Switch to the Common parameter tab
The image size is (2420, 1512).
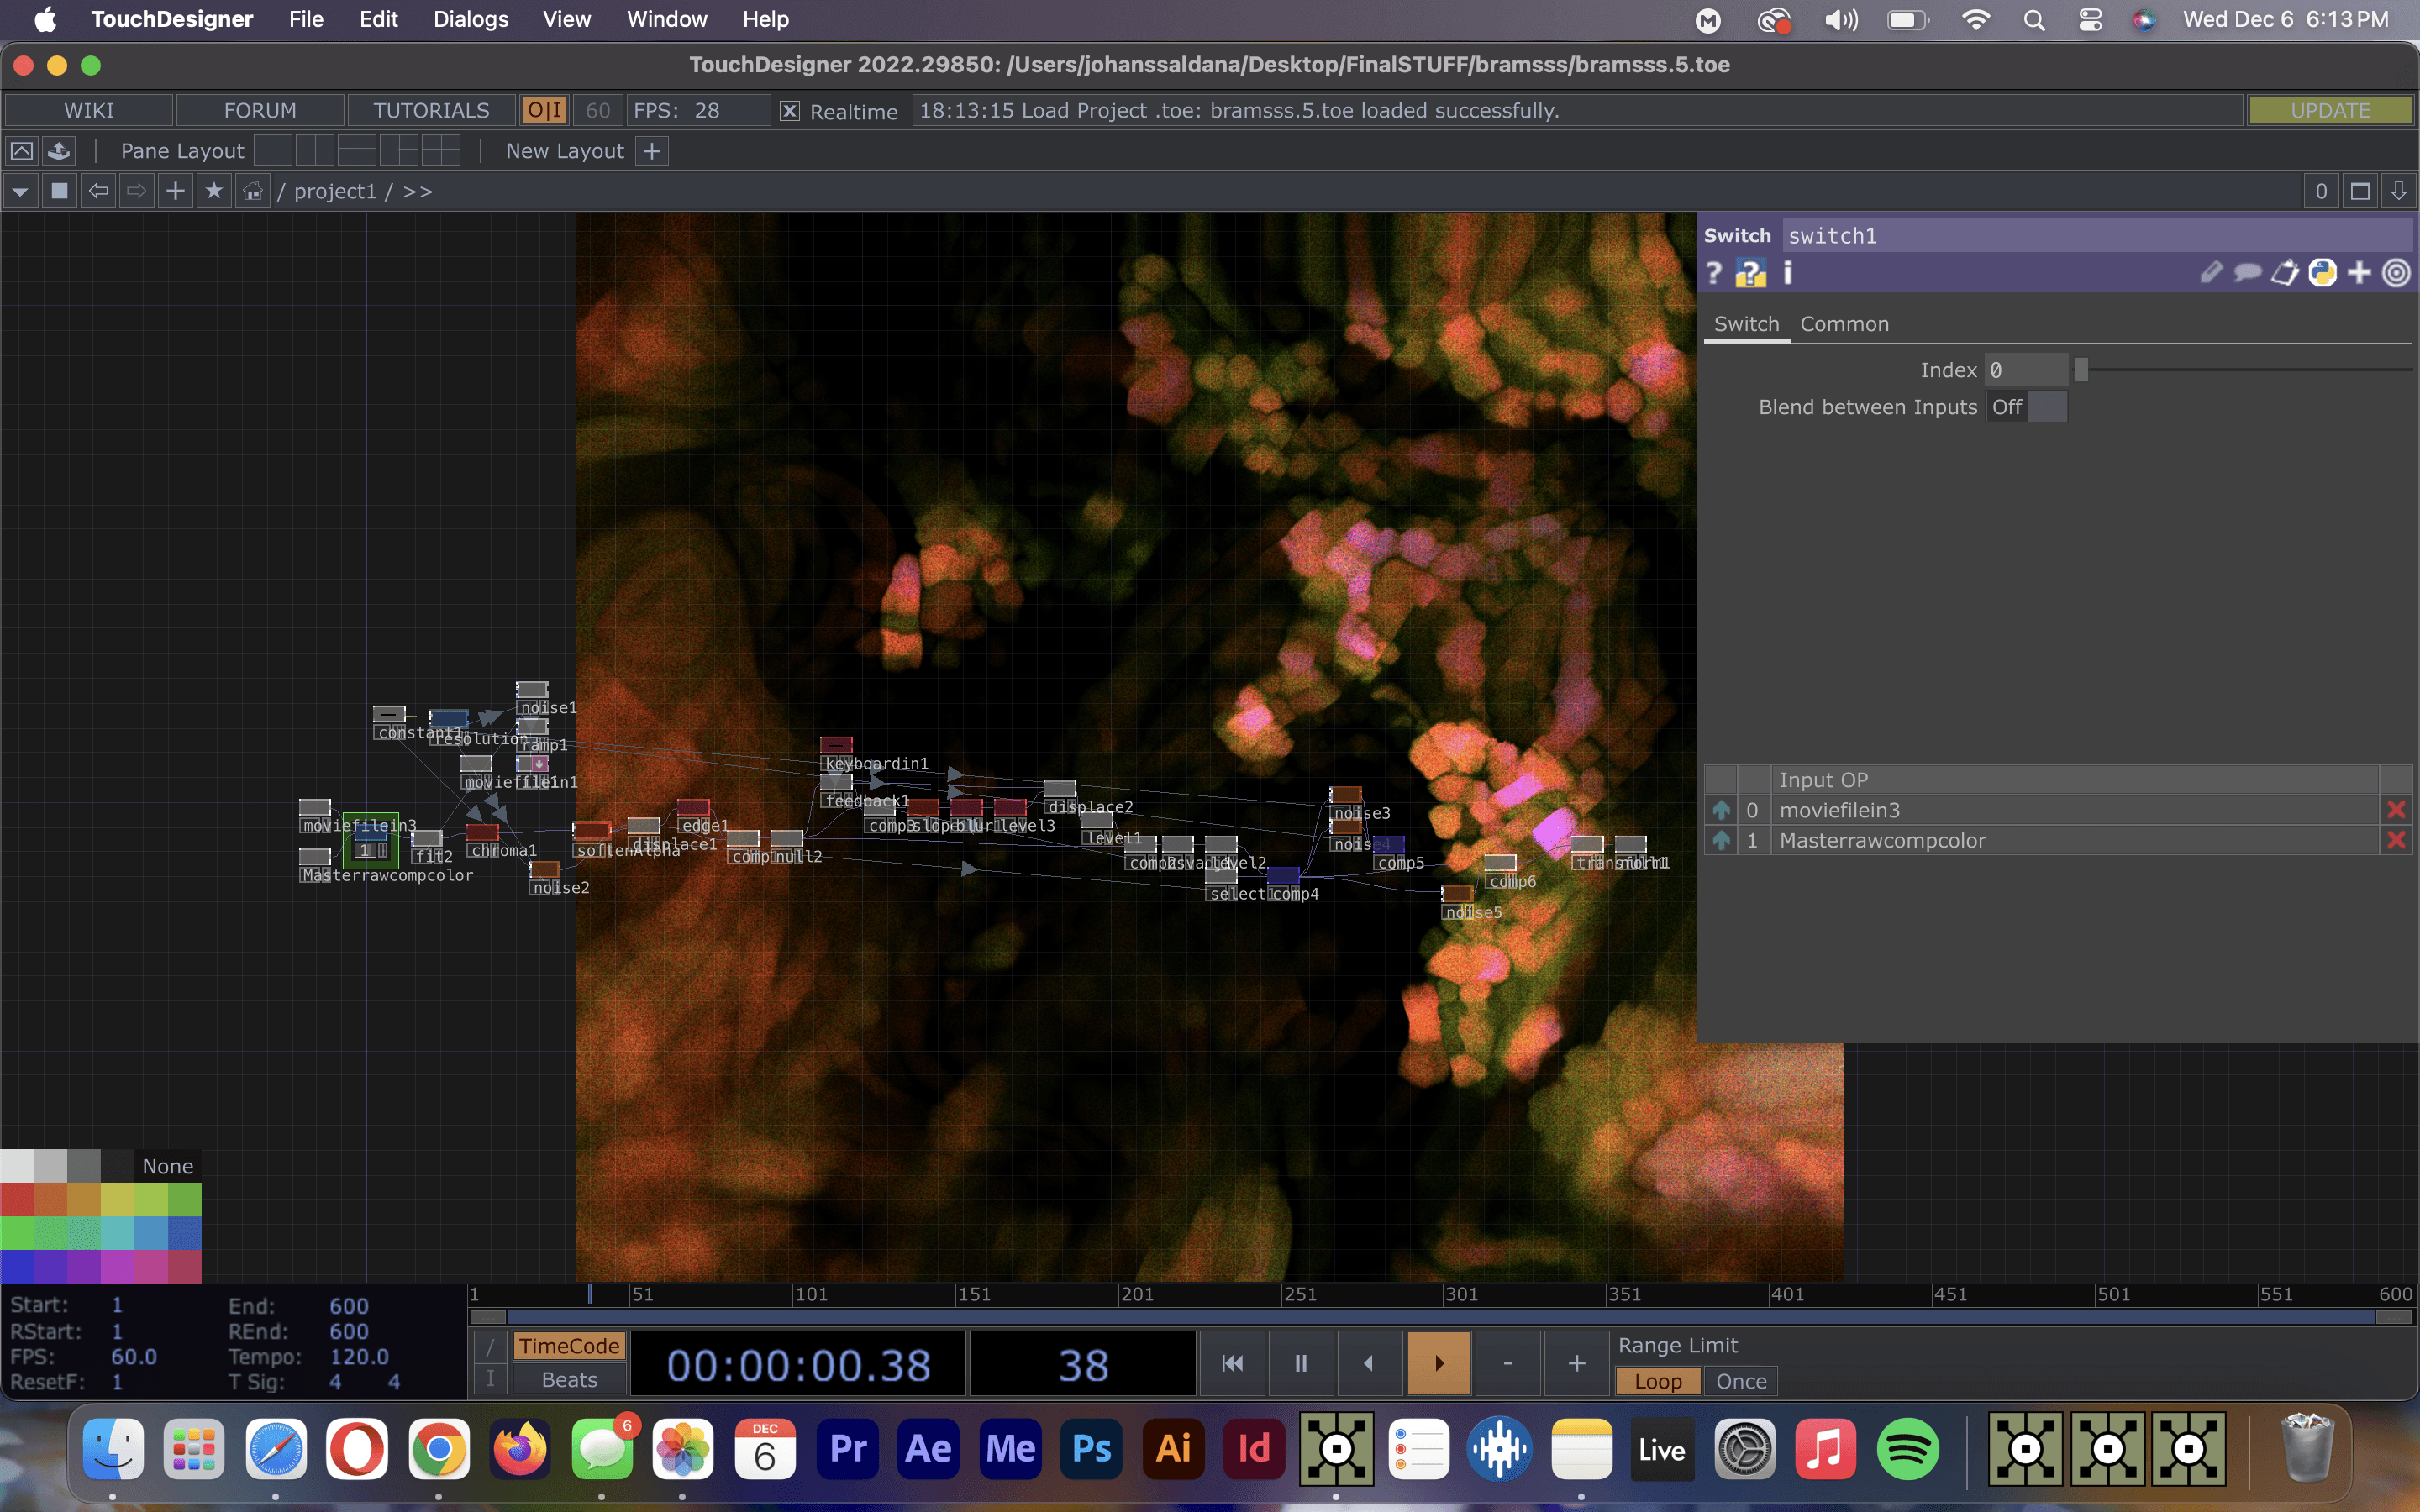point(1844,324)
